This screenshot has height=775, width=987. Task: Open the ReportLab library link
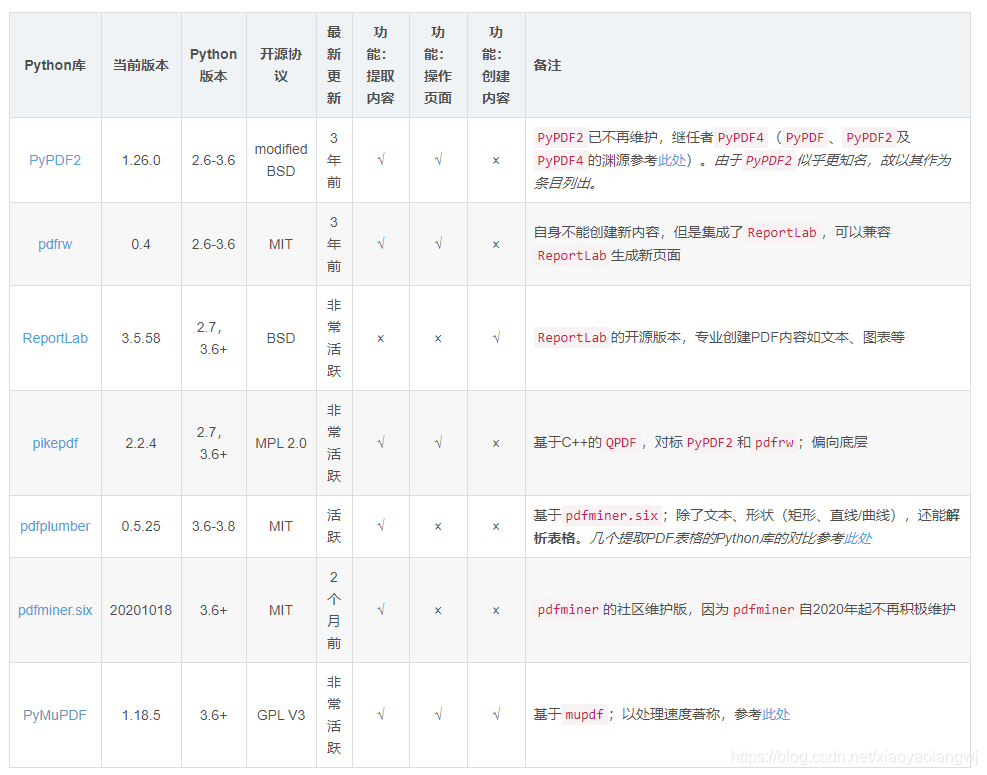(55, 338)
